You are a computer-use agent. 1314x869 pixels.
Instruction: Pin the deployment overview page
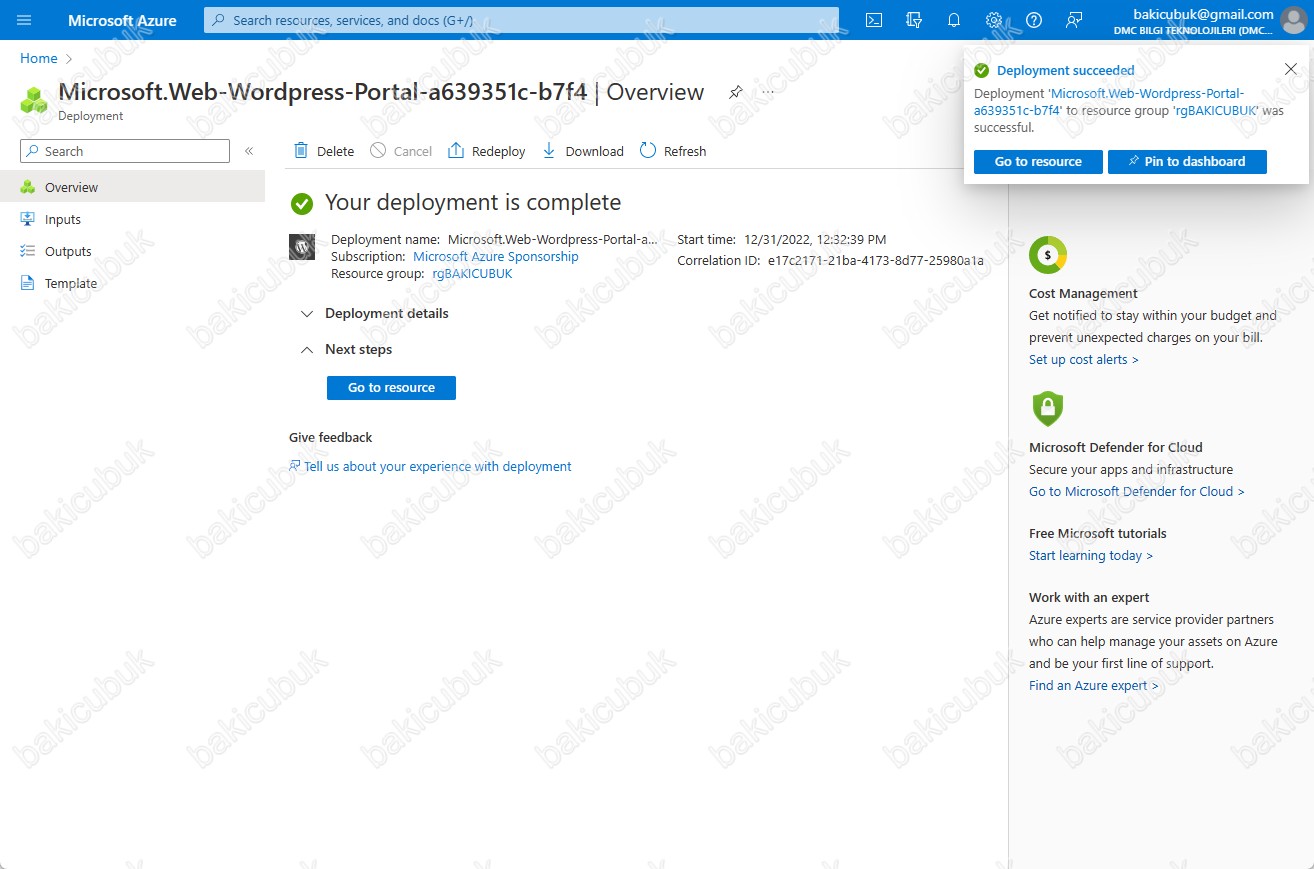click(735, 92)
